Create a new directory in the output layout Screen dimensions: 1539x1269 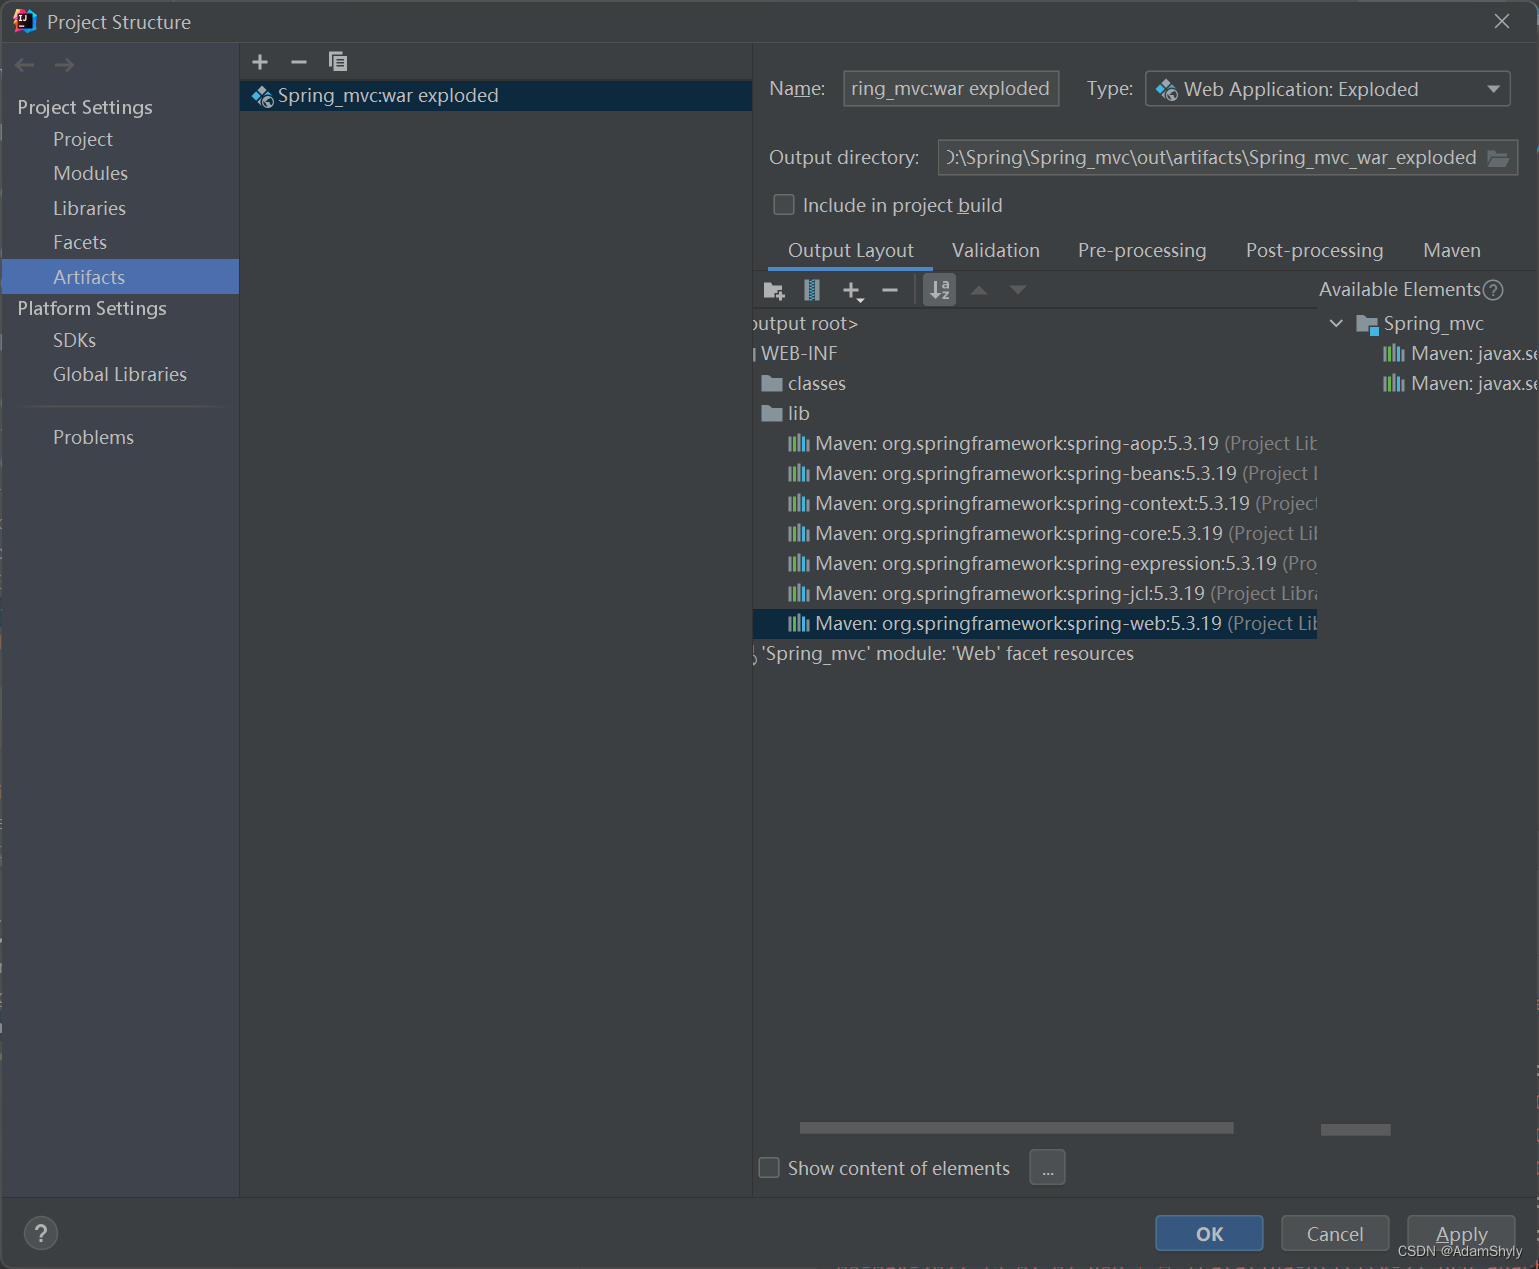tap(773, 290)
